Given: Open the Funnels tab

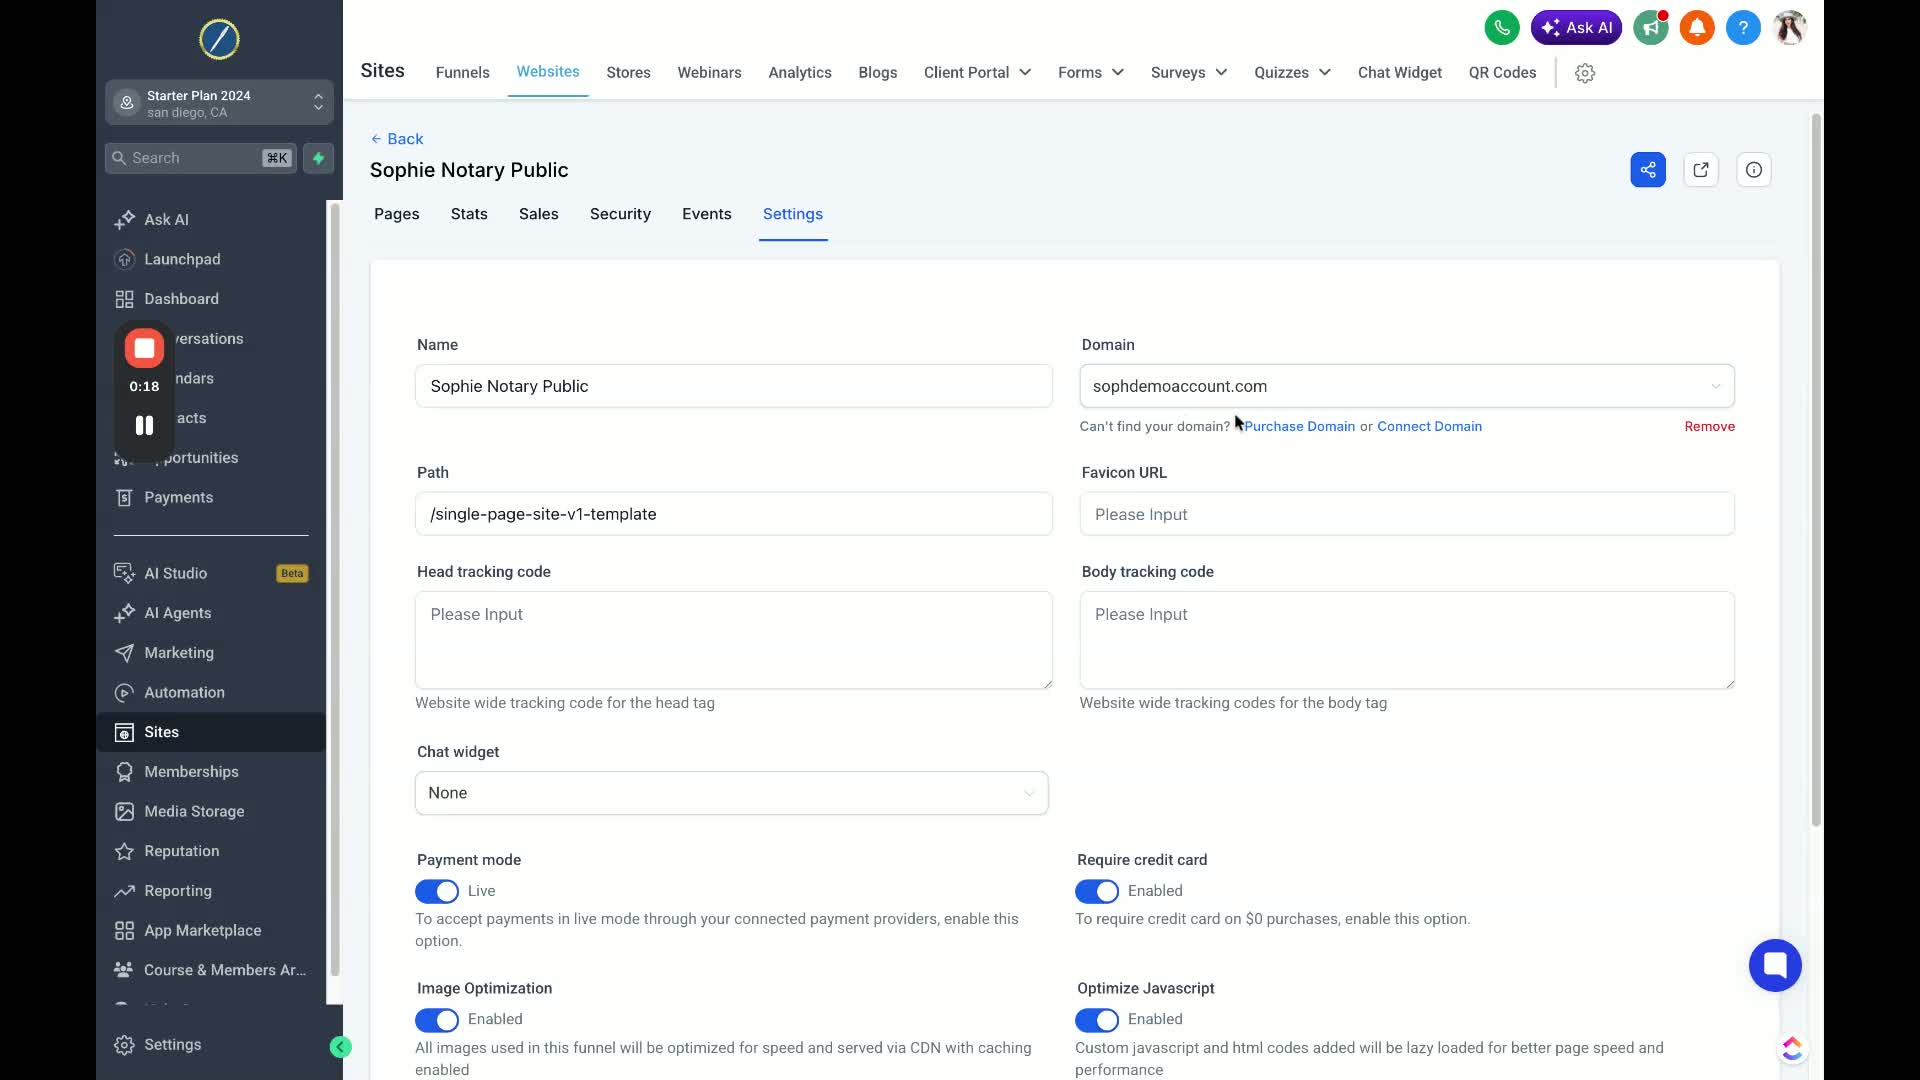Looking at the screenshot, I should 462,73.
